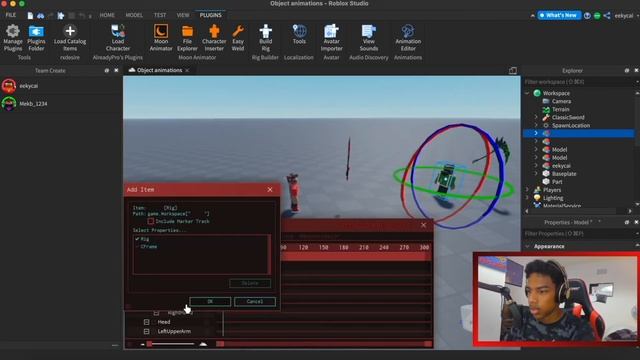This screenshot has width=640, height=360.
Task: Open the Plugins Folder
Action: 36,38
